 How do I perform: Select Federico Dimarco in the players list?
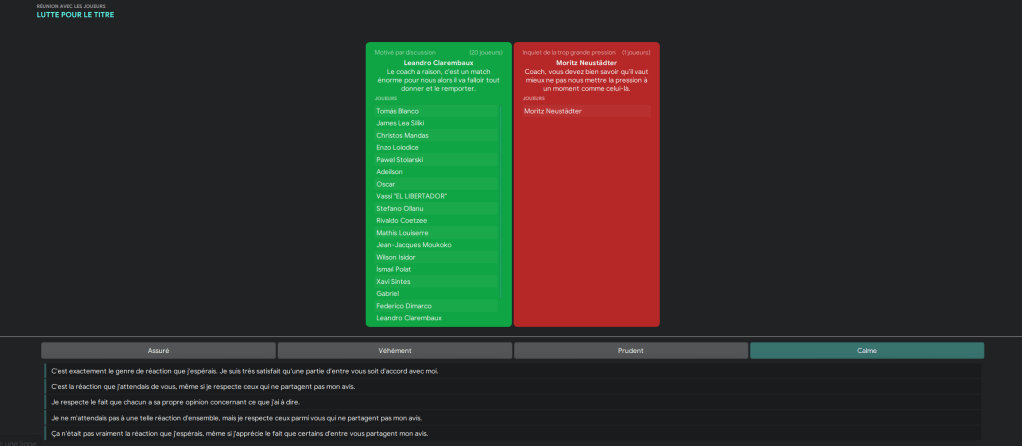click(404, 306)
